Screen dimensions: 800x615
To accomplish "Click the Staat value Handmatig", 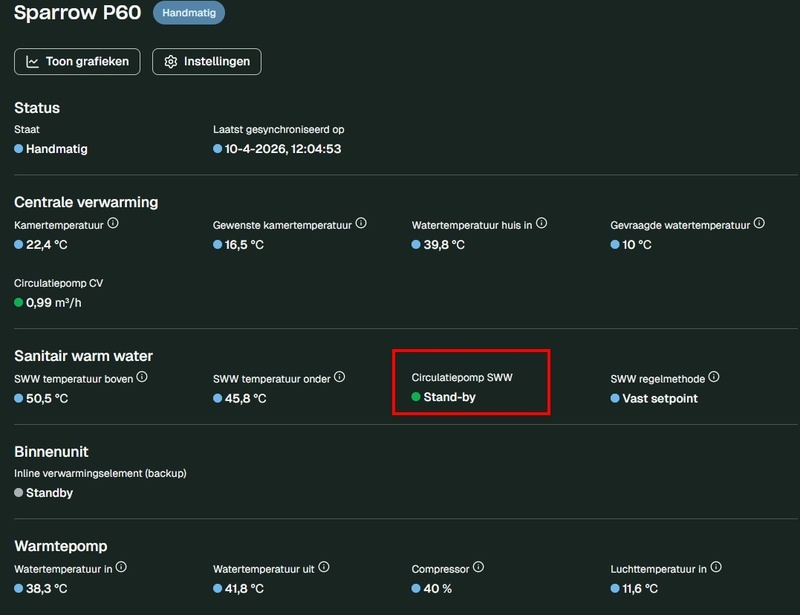I will [57, 149].
